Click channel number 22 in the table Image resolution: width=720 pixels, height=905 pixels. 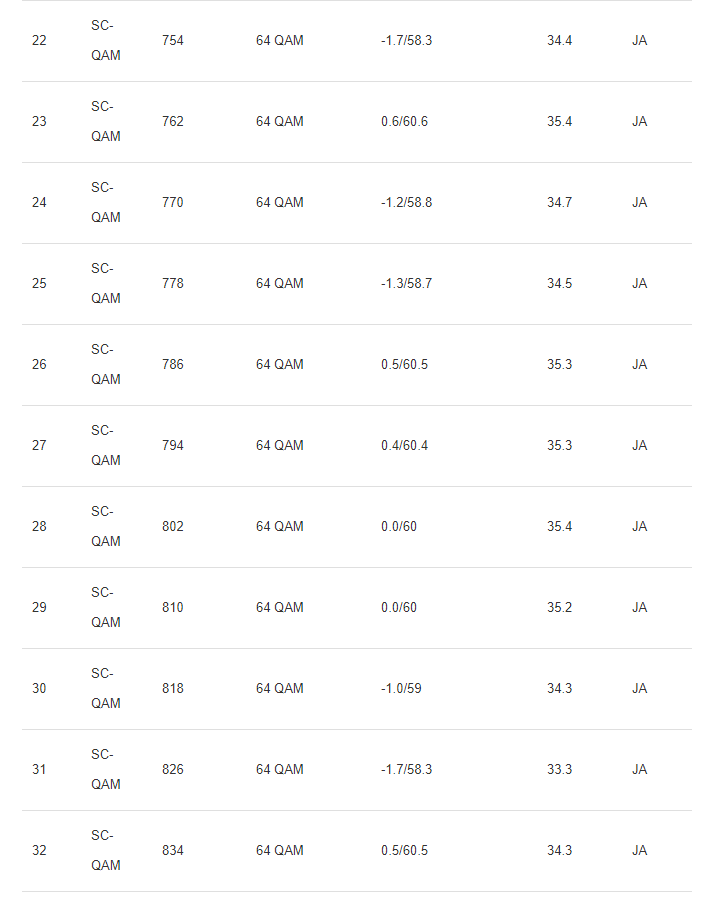click(x=39, y=41)
